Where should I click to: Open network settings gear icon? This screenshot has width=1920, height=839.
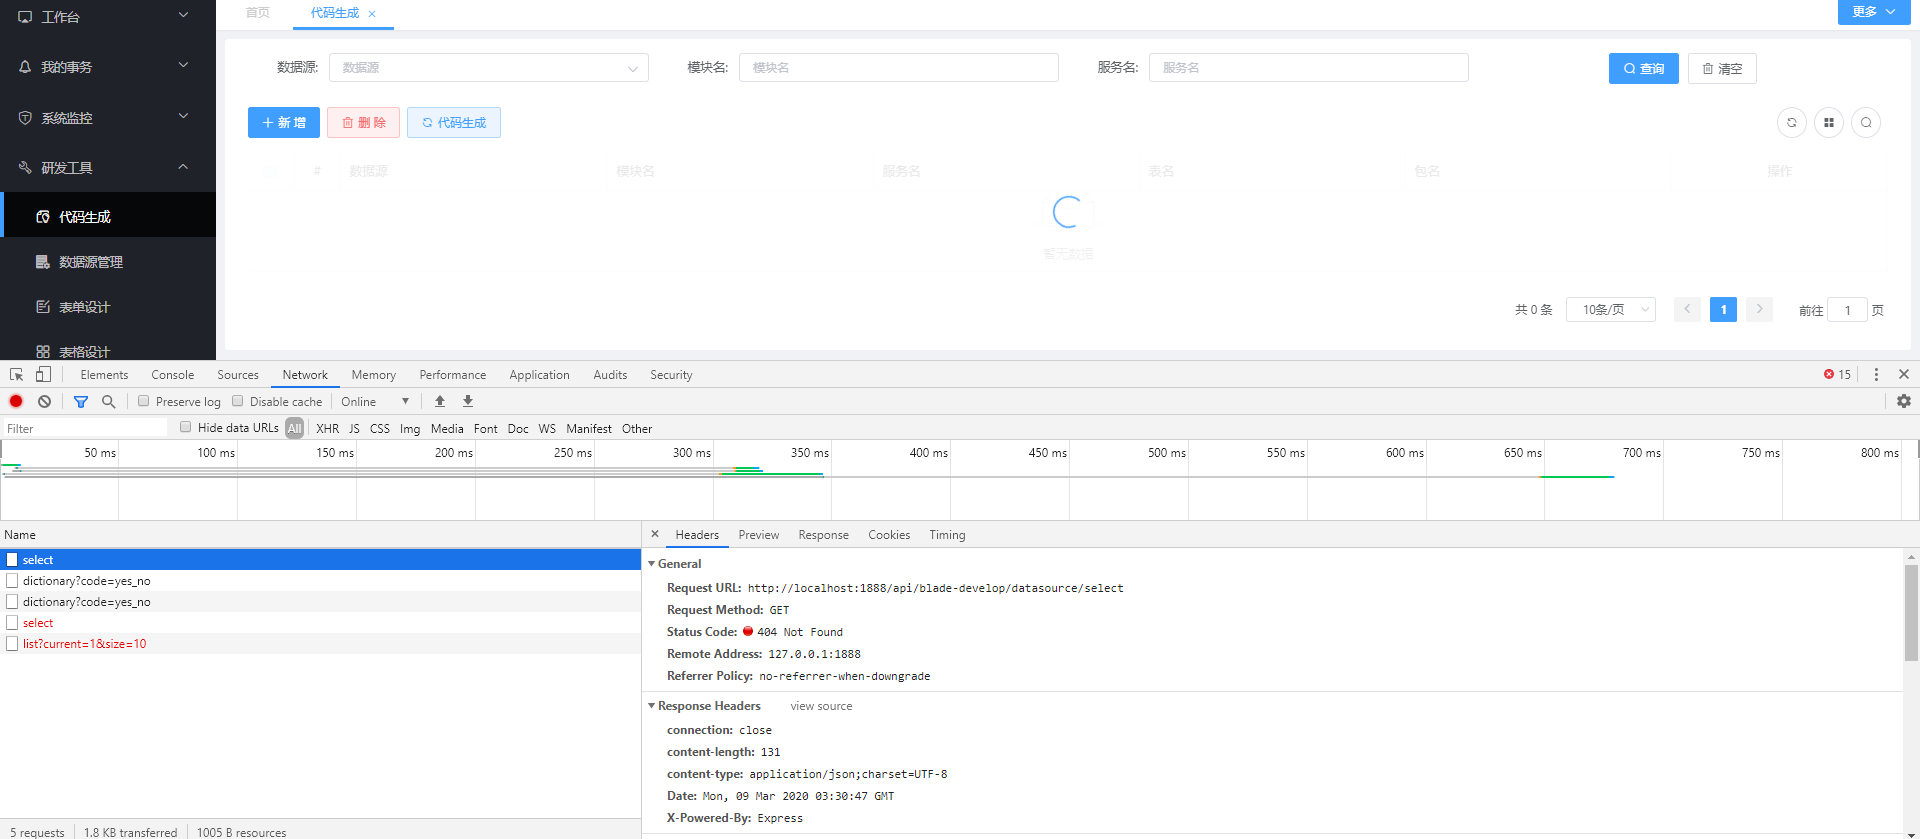1904,401
